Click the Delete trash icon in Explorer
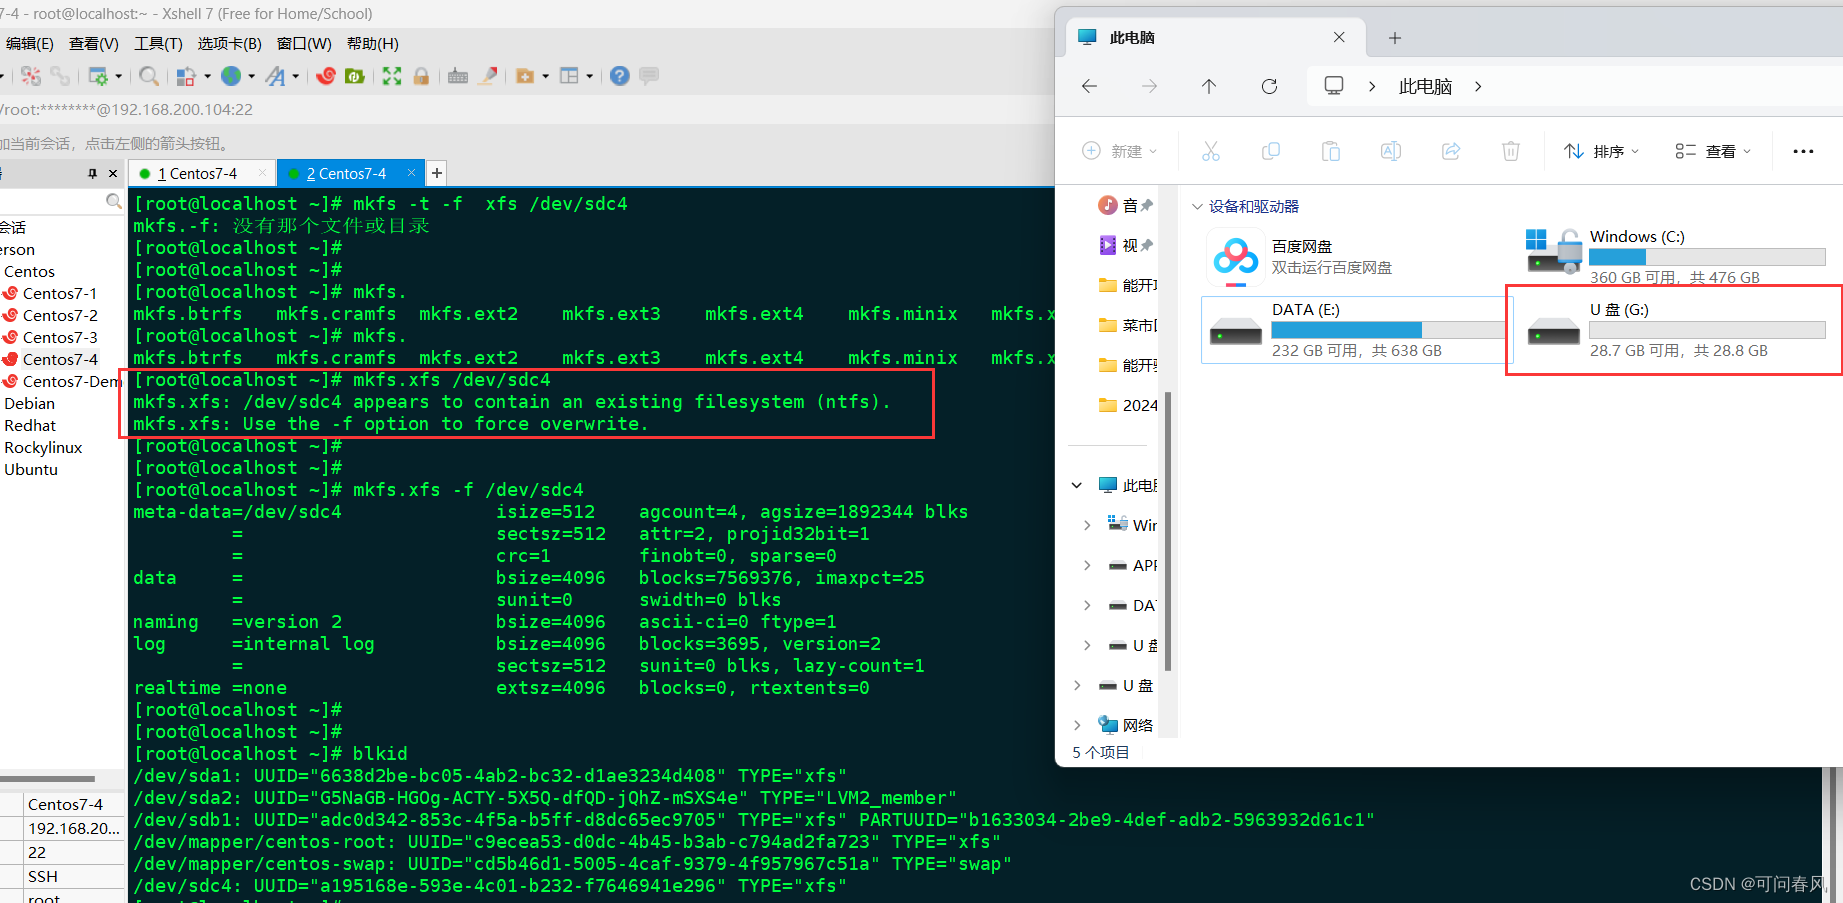The image size is (1843, 903). 1511,151
